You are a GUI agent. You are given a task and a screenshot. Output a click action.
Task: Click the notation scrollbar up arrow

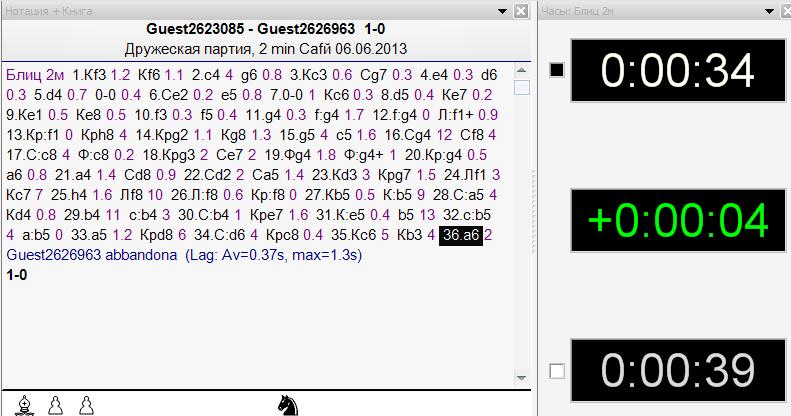tap(521, 71)
